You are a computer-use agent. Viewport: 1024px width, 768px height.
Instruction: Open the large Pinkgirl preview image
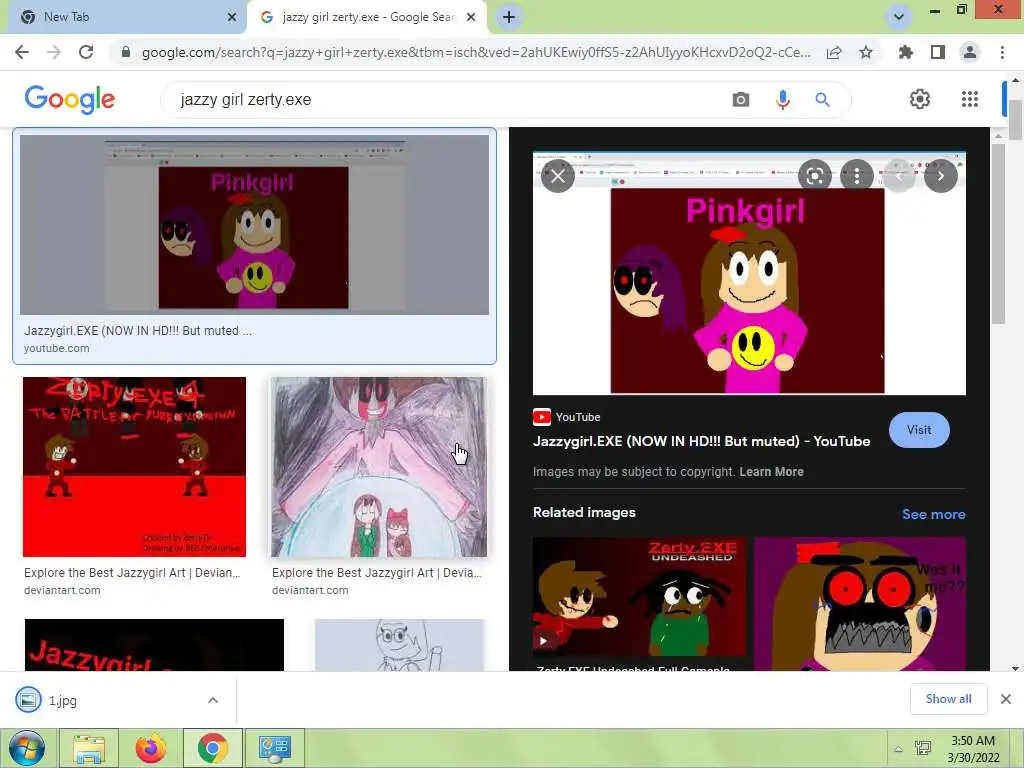[749, 274]
